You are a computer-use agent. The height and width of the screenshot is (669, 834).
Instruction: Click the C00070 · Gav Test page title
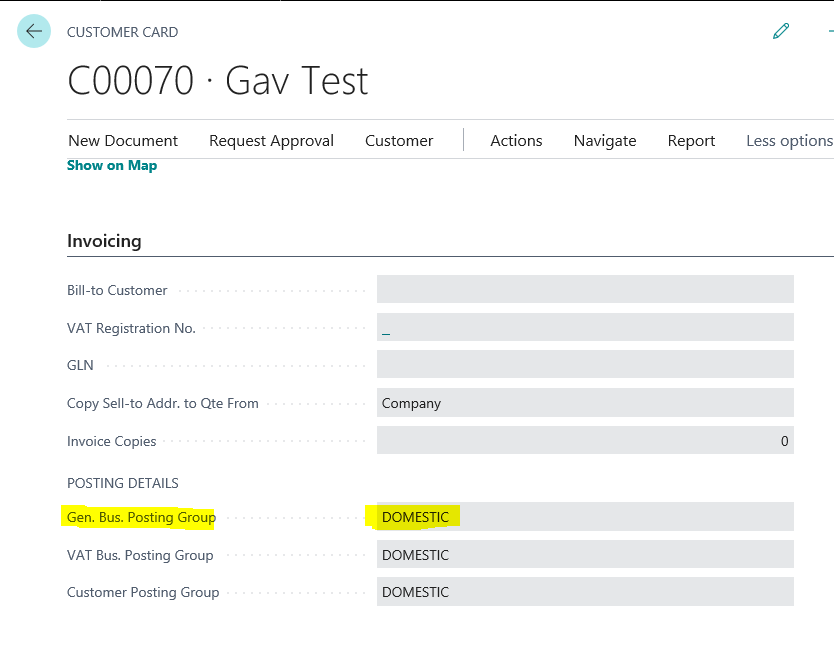pyautogui.click(x=218, y=81)
